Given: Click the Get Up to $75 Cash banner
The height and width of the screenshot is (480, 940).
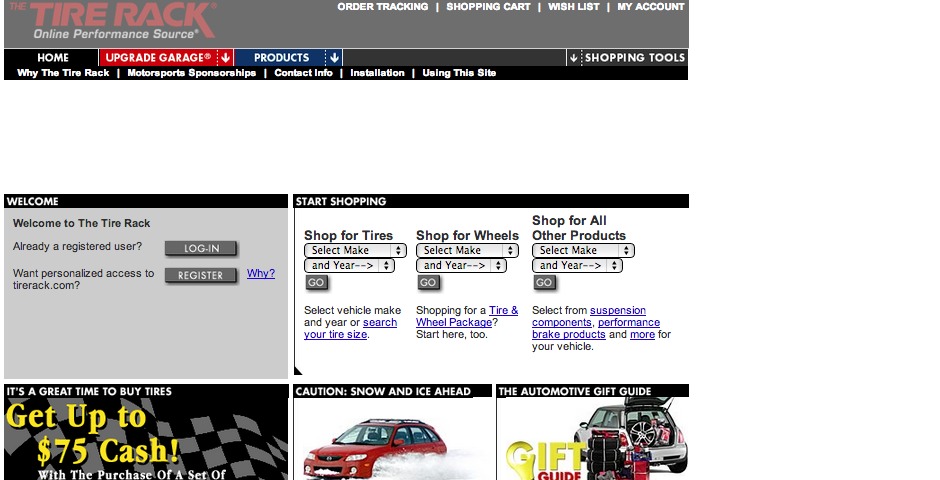Looking at the screenshot, I should [146, 439].
